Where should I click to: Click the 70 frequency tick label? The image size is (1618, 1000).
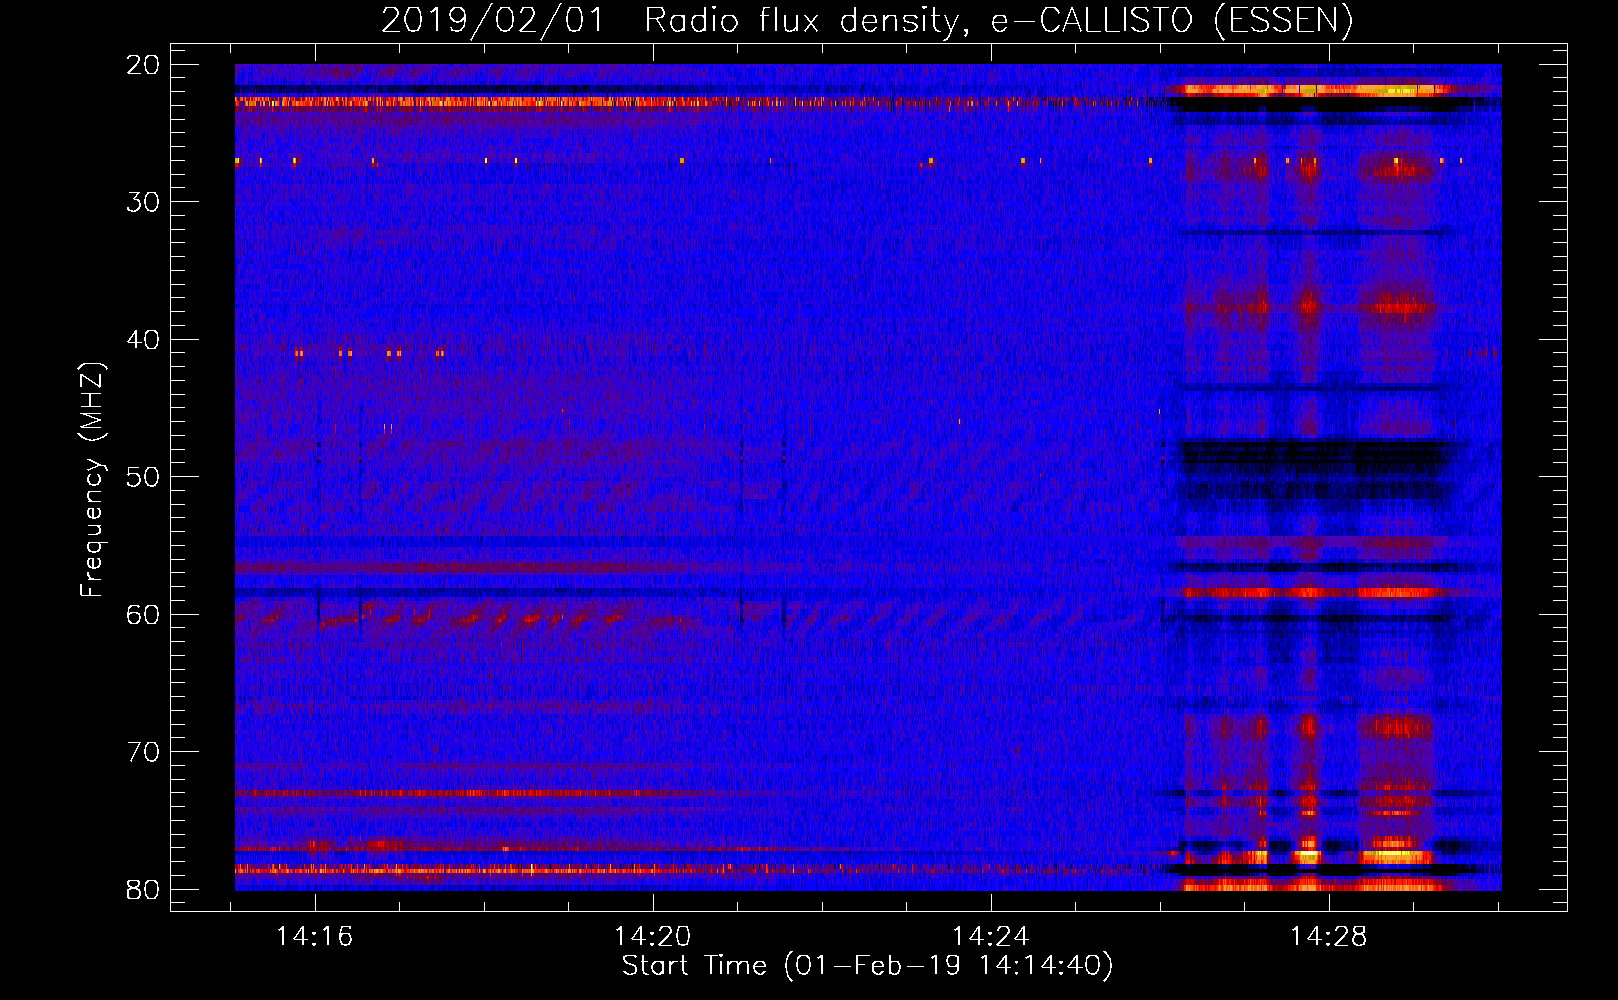[x=143, y=752]
